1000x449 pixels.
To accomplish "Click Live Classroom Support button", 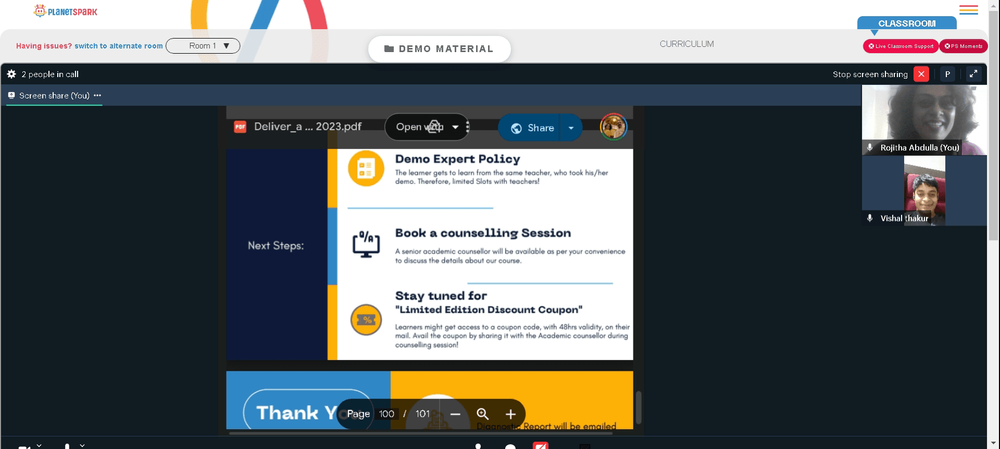I will pos(901,46).
